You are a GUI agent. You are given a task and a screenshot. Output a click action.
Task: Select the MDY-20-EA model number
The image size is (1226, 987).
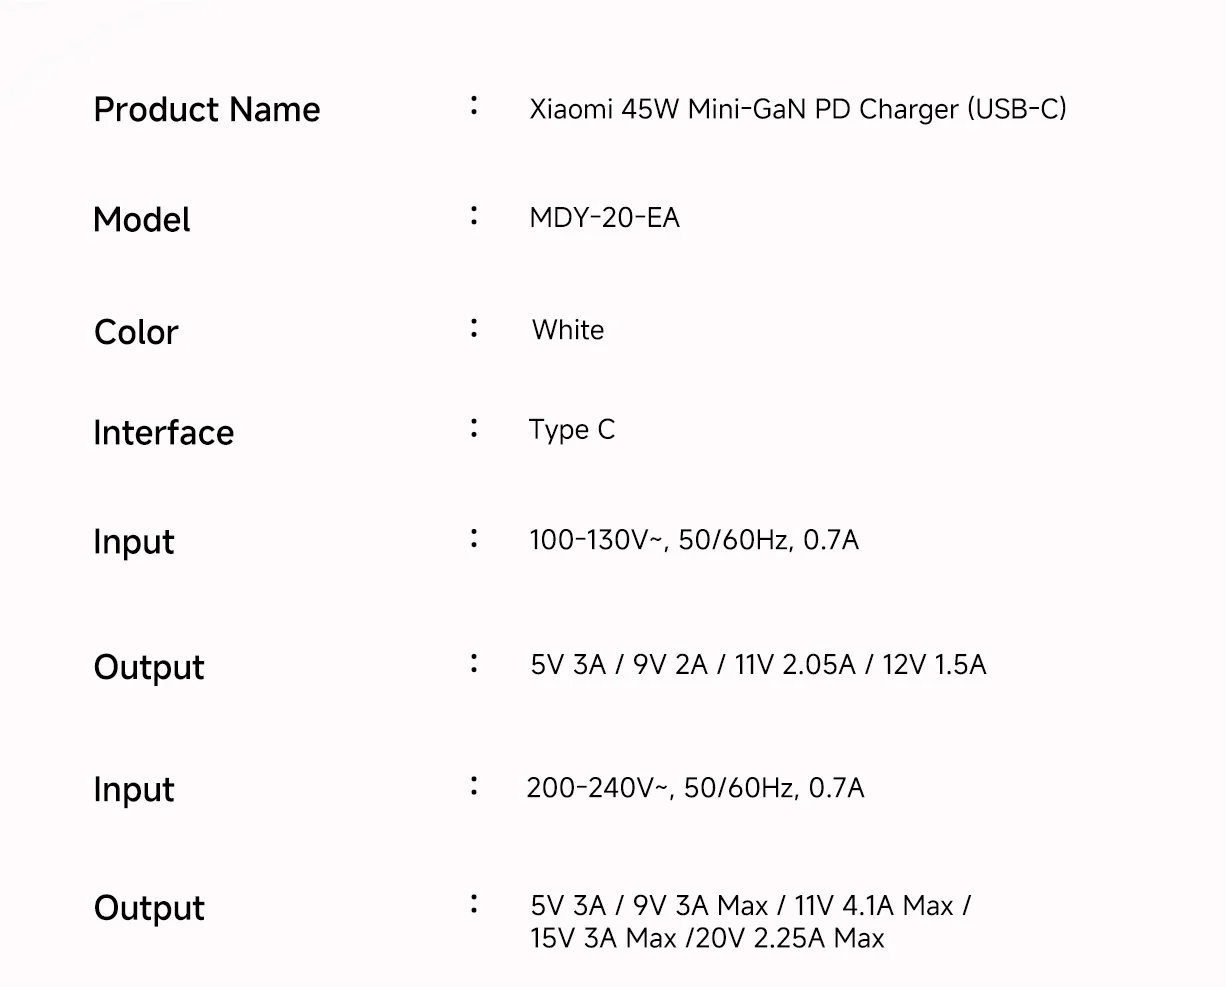(604, 218)
